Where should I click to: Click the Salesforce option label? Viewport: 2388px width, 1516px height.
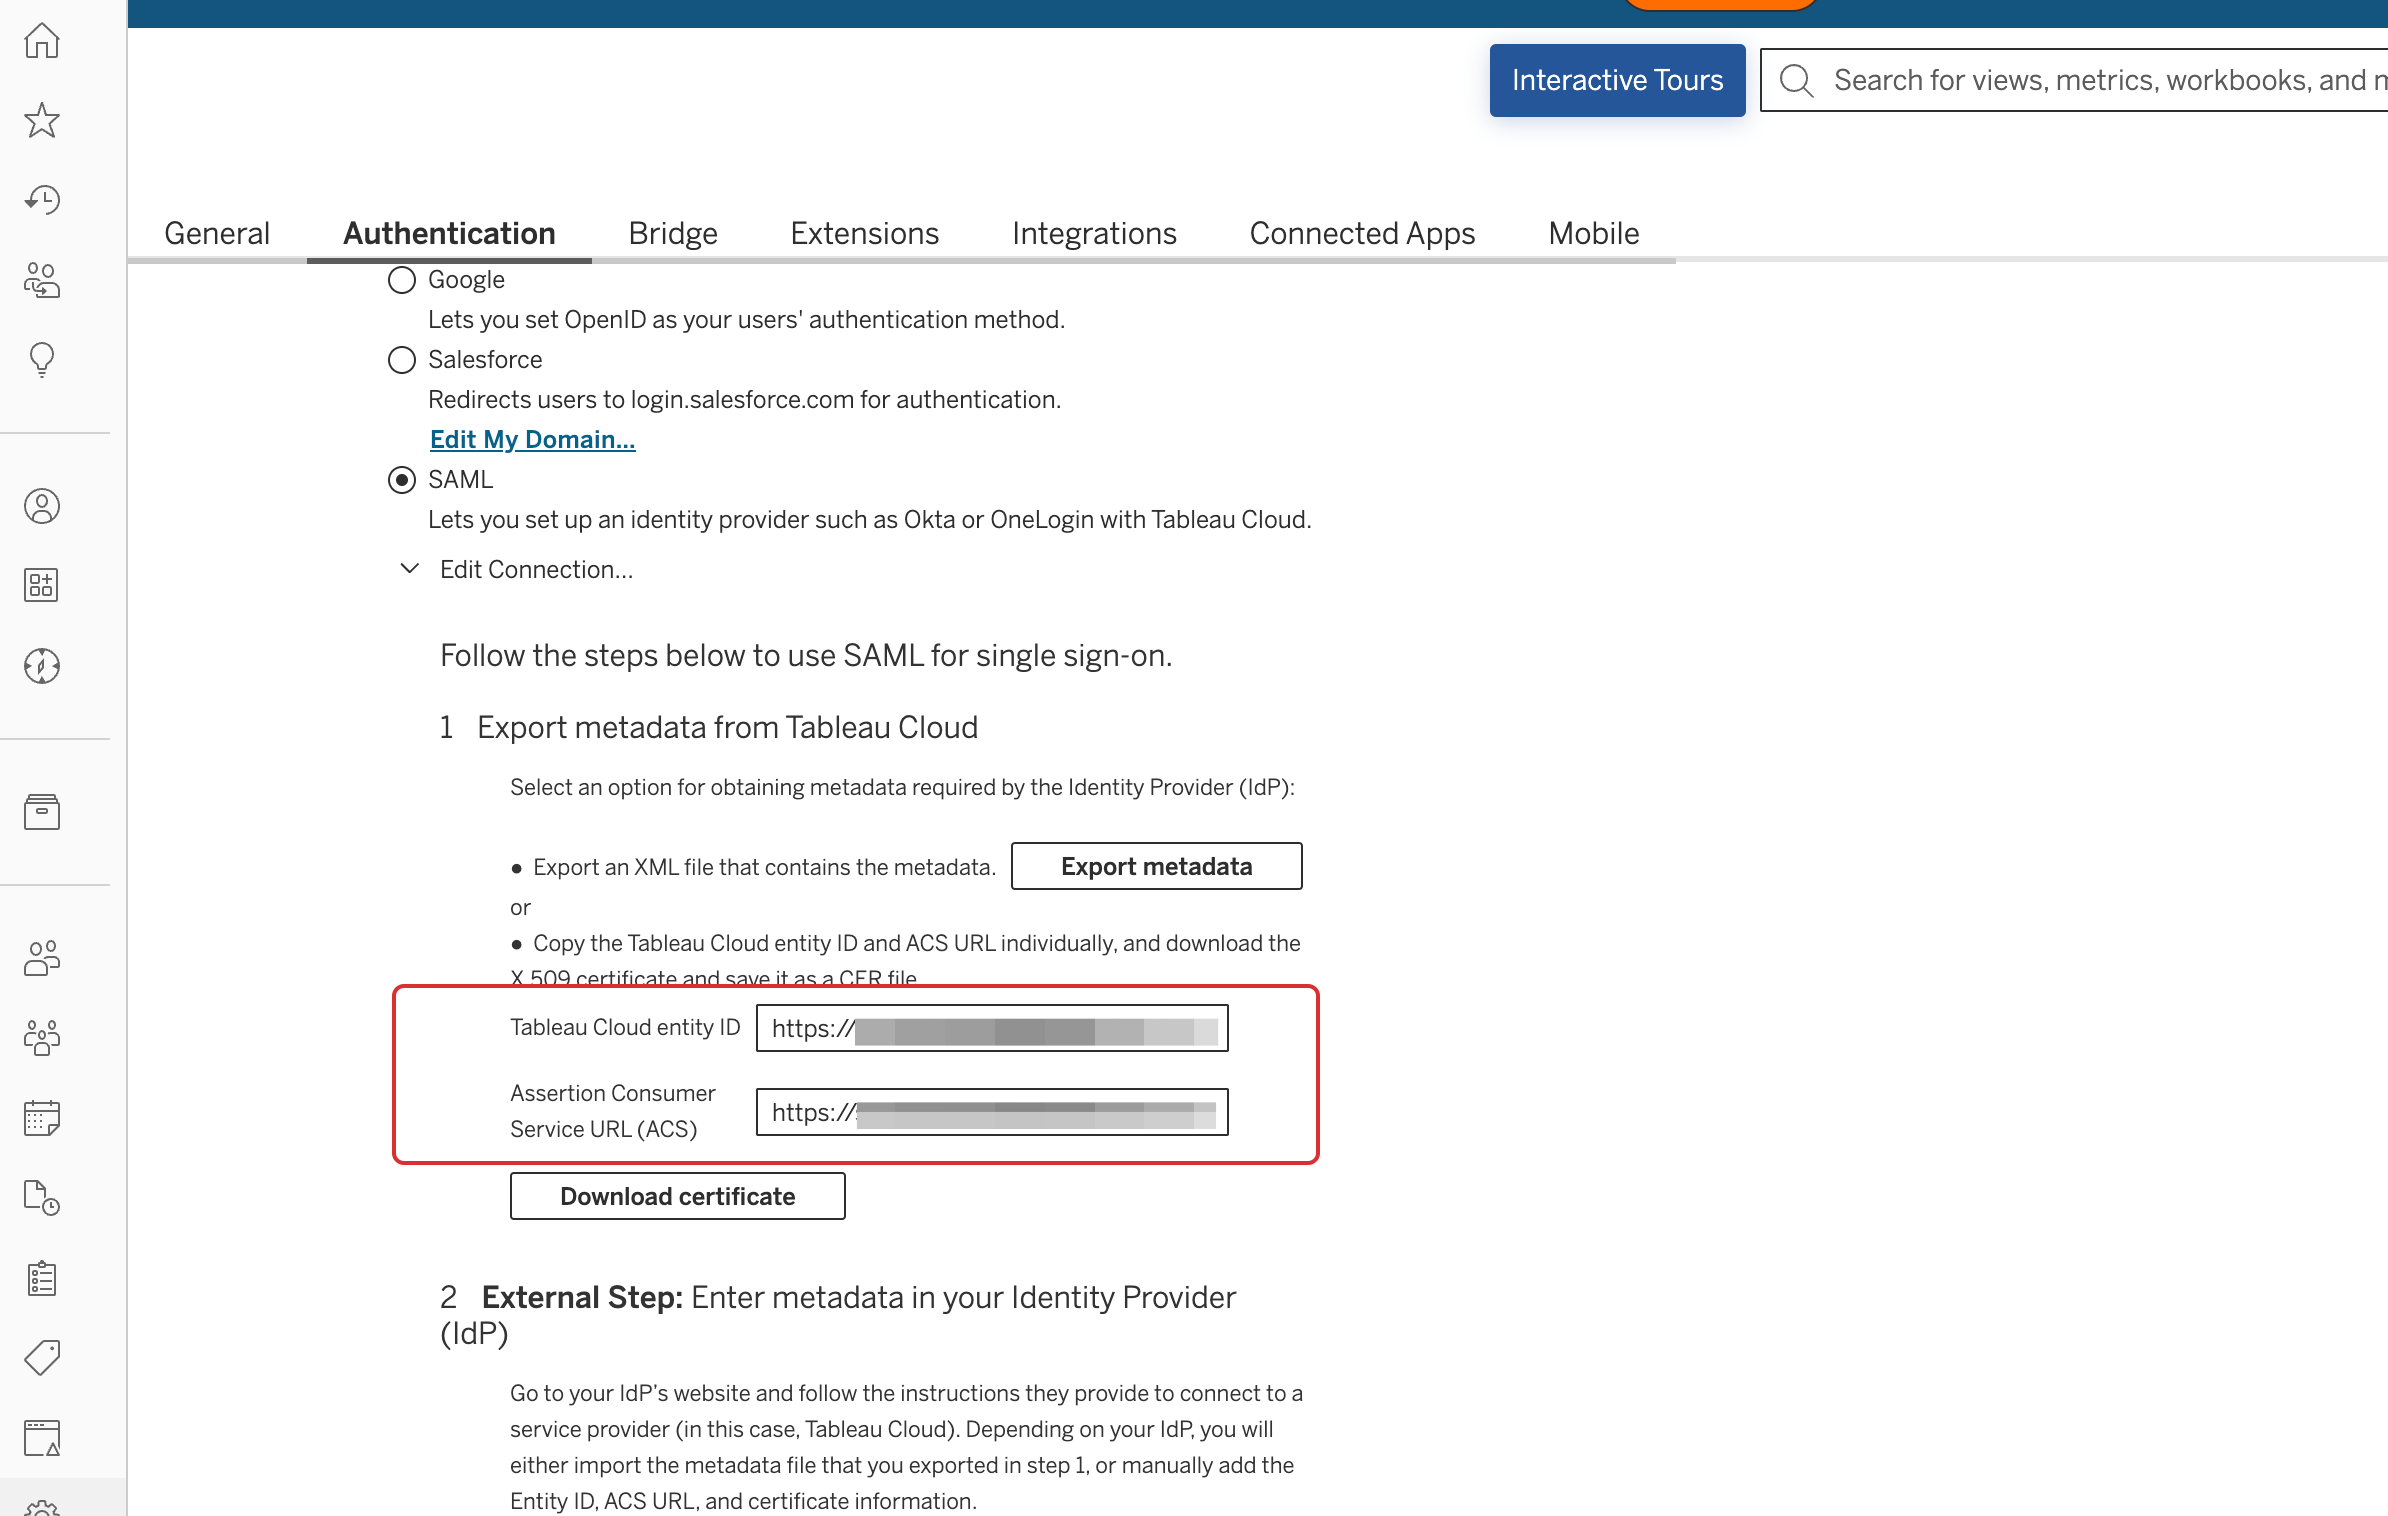[485, 360]
